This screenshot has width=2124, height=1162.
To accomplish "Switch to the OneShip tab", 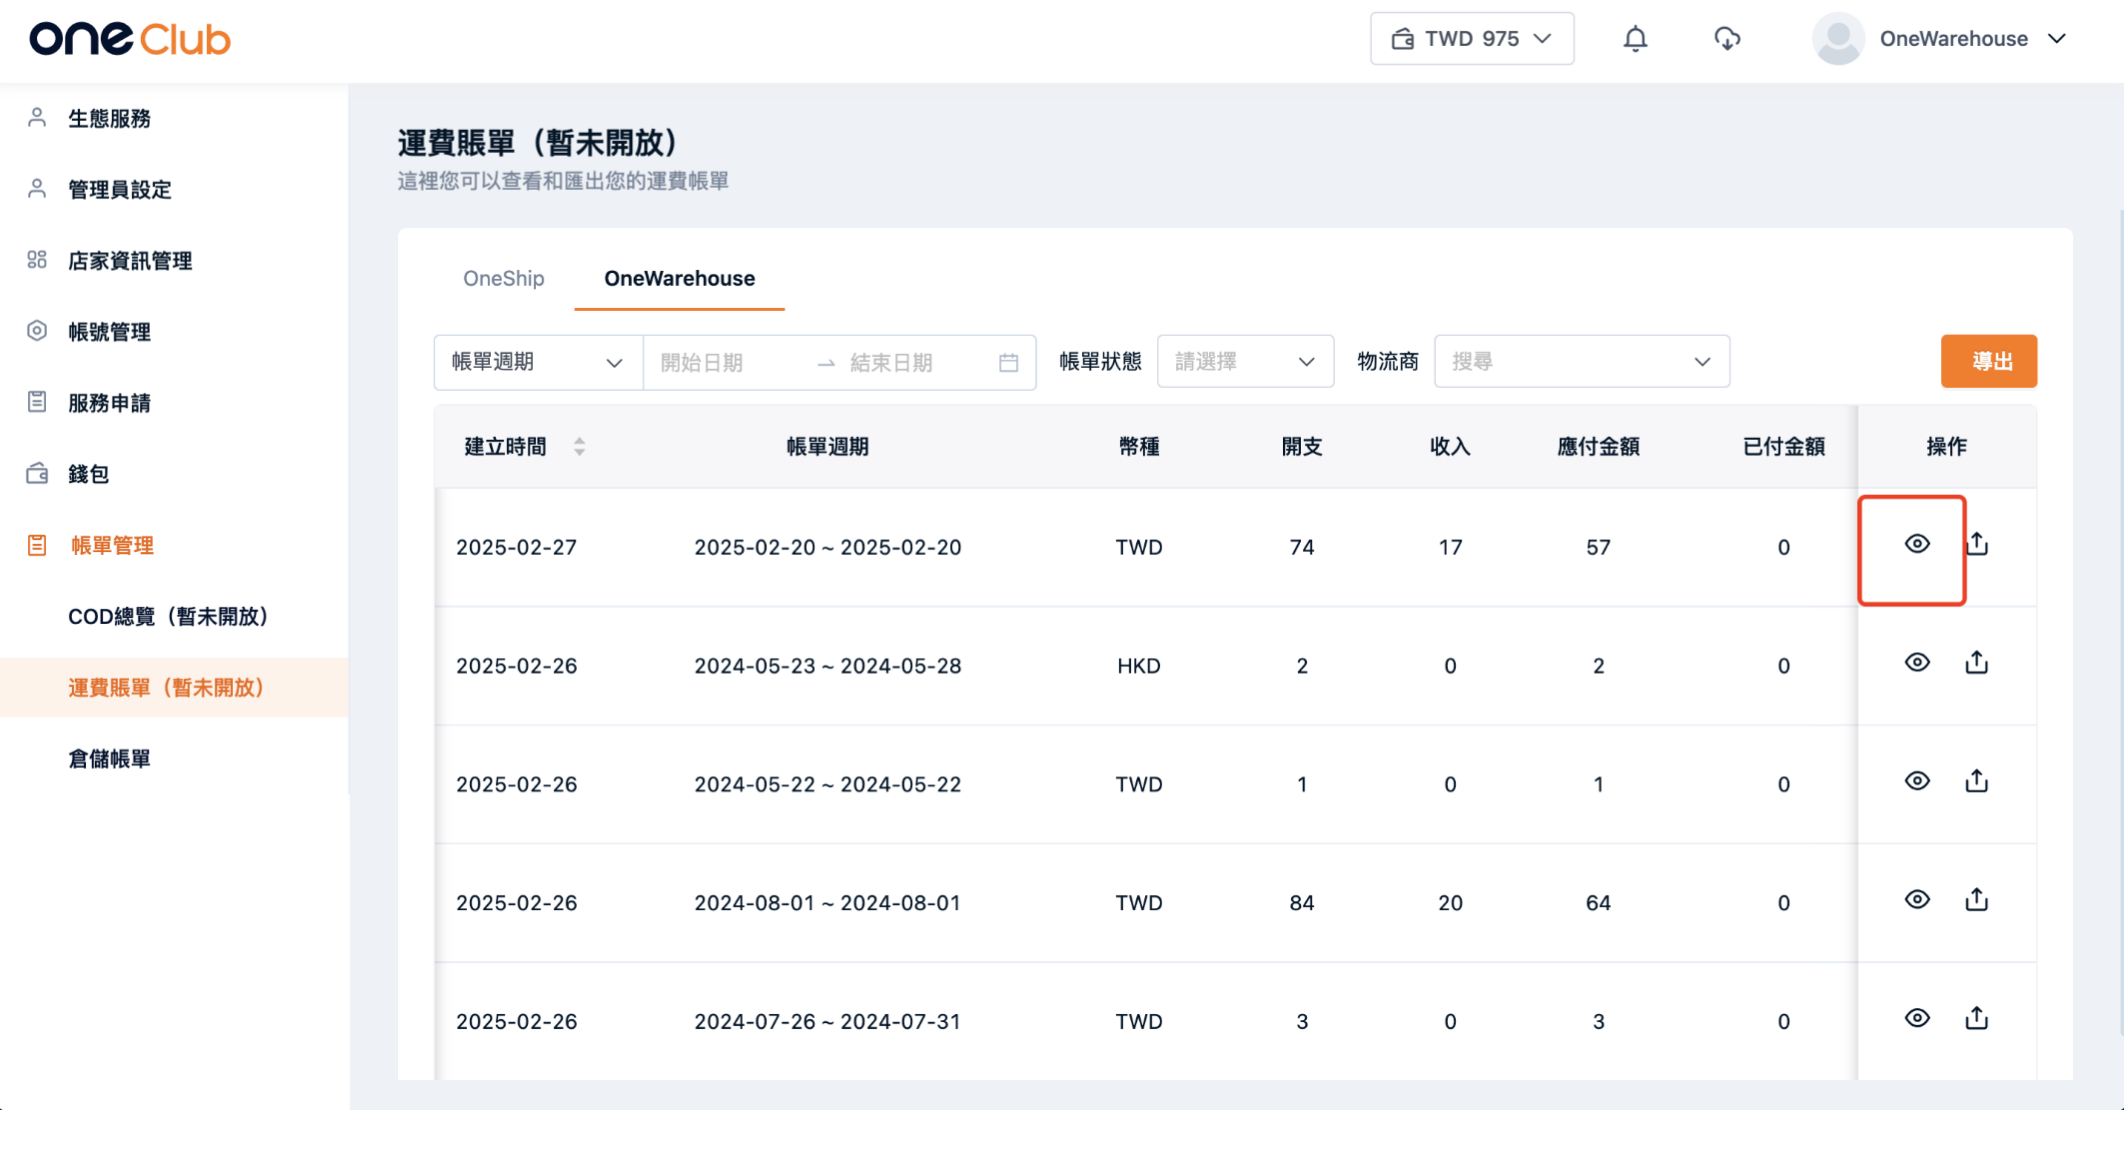I will click(503, 278).
